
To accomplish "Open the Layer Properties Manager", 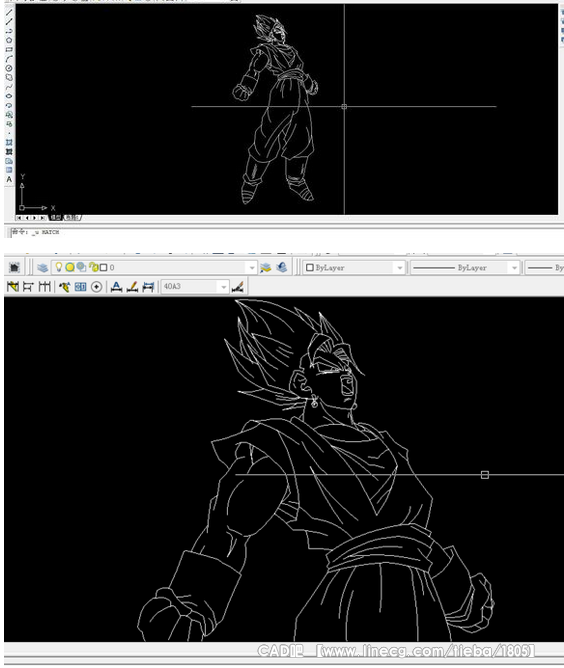I will click(x=42, y=268).
